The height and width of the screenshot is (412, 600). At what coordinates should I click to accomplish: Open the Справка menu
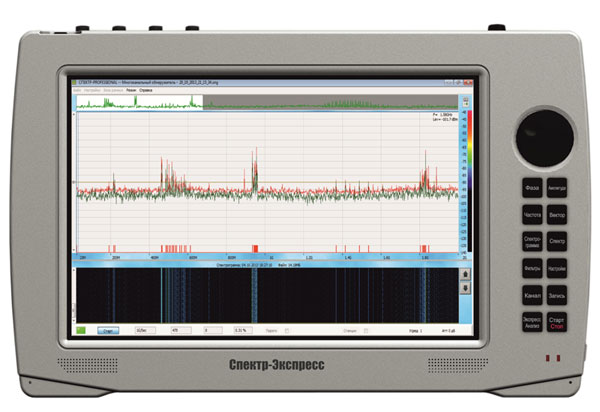click(x=146, y=90)
